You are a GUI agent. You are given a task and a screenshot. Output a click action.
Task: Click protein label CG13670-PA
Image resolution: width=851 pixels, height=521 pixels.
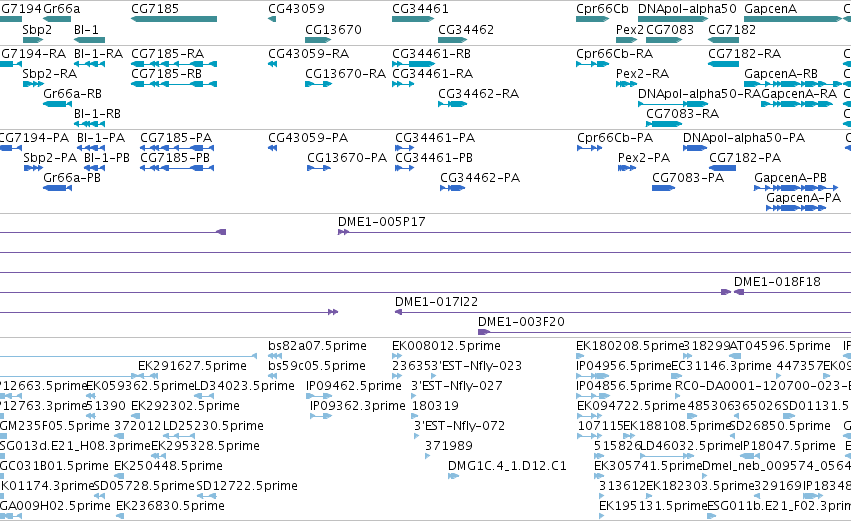pos(347,157)
